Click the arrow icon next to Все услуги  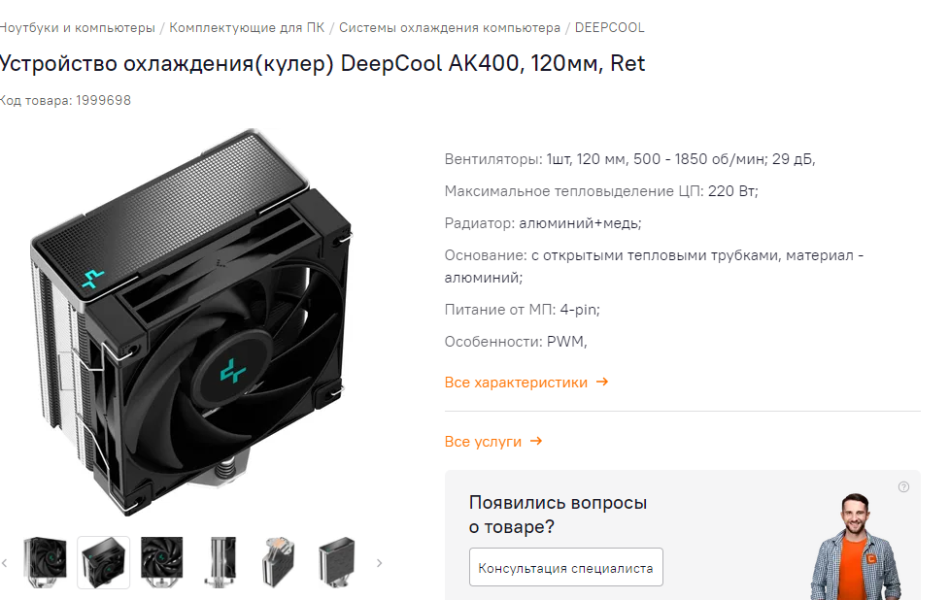(536, 441)
